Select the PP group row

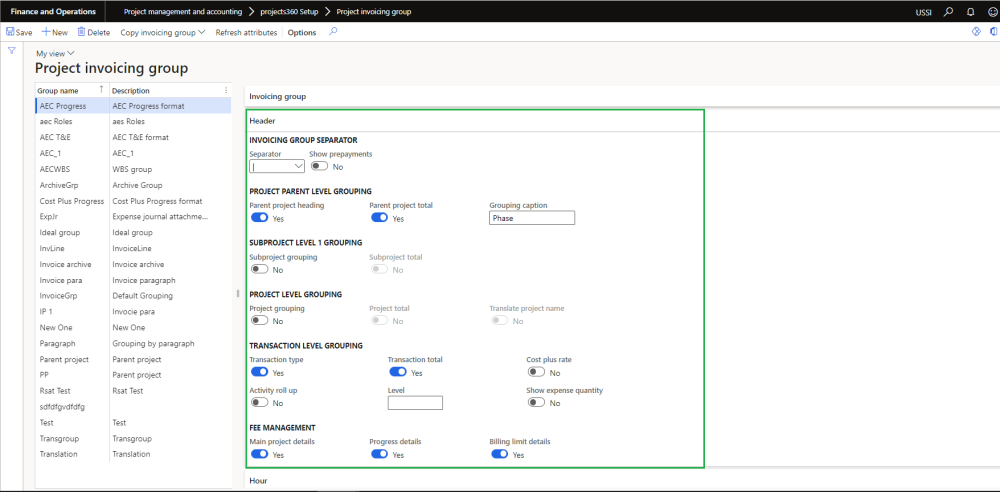(133, 375)
